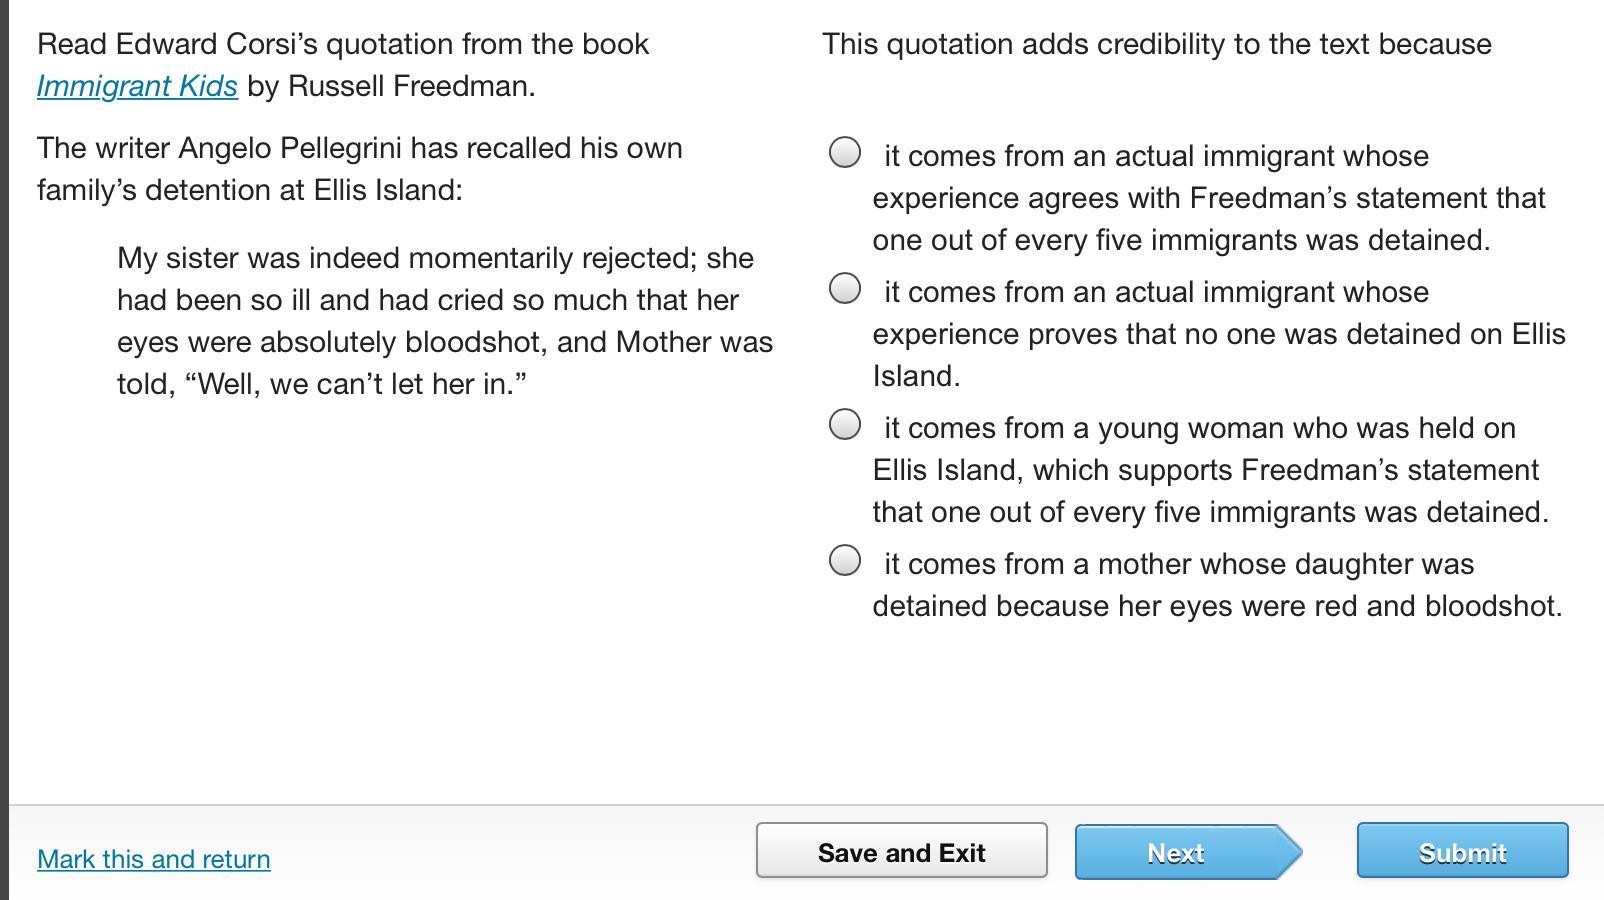Click answer text 'one out of every five immigrants was detained.' in first option

(x=1181, y=240)
